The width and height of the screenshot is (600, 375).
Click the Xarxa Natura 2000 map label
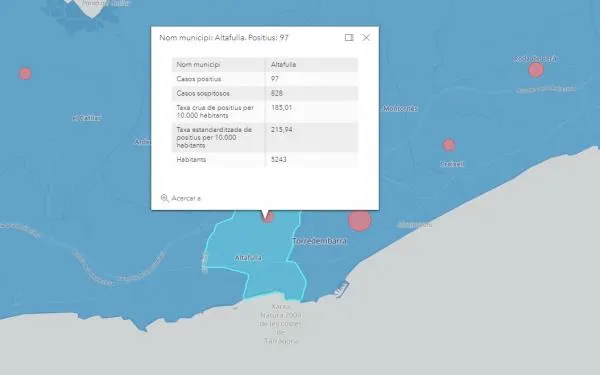pyautogui.click(x=280, y=323)
